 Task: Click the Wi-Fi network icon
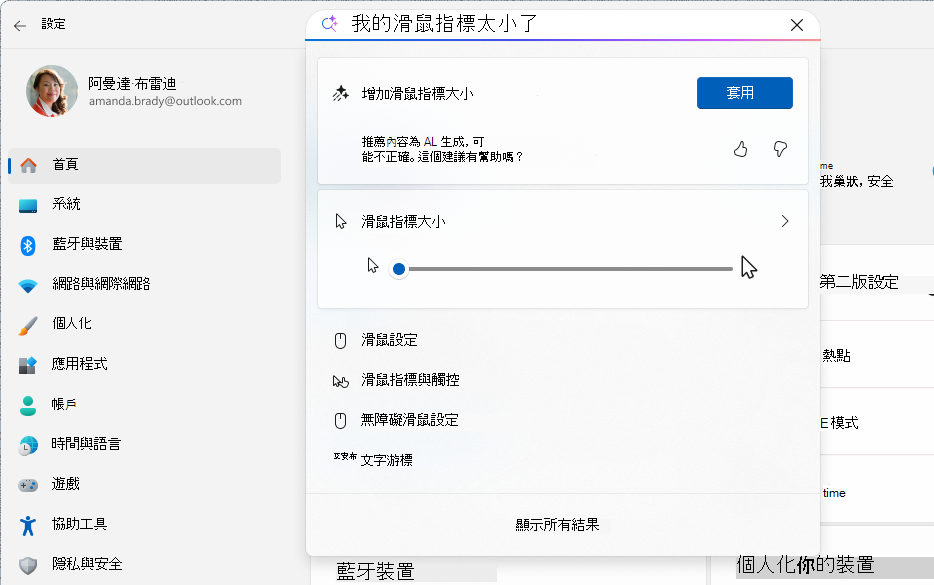click(28, 286)
